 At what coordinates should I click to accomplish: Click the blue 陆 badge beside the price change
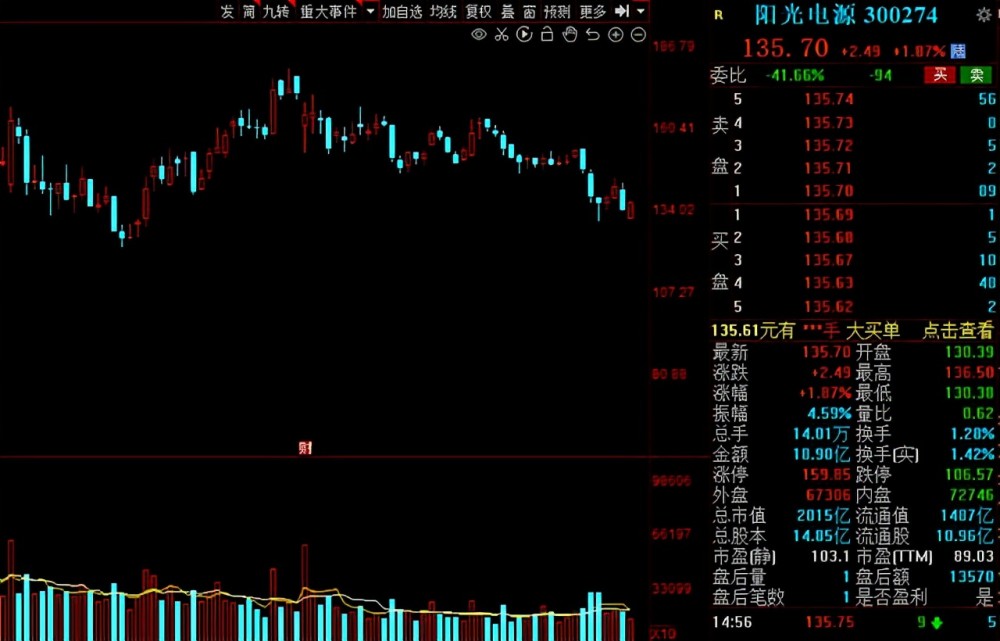coord(958,51)
